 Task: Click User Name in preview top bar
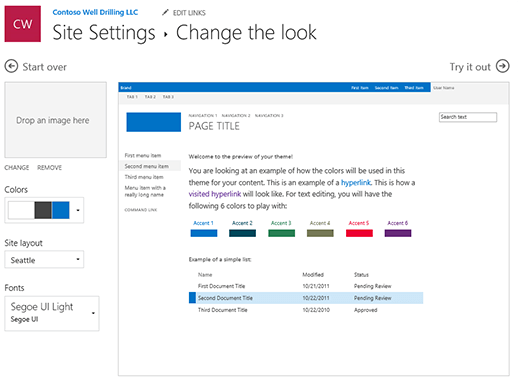[x=444, y=88]
